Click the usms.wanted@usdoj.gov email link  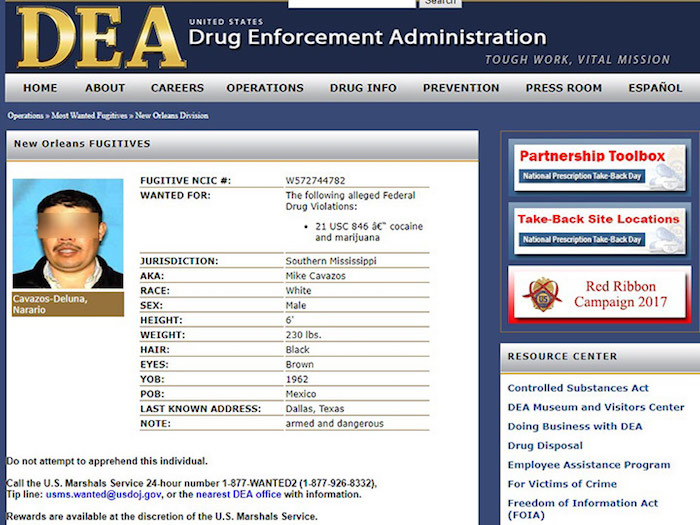click(103, 494)
